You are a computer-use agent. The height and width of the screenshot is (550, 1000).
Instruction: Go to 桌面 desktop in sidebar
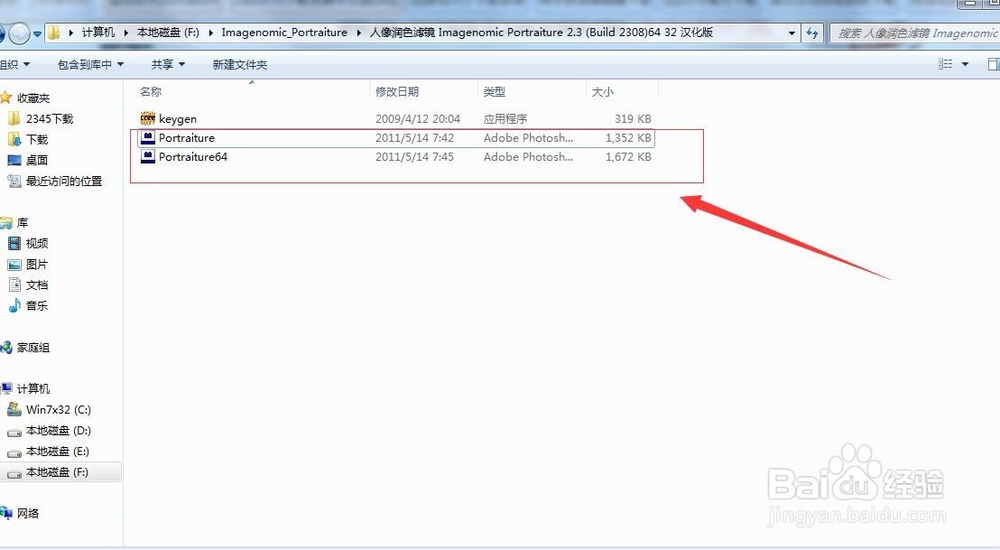point(36,160)
